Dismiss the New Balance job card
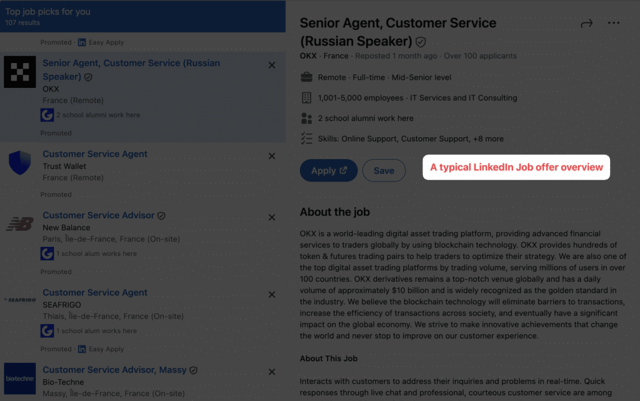 click(272, 217)
